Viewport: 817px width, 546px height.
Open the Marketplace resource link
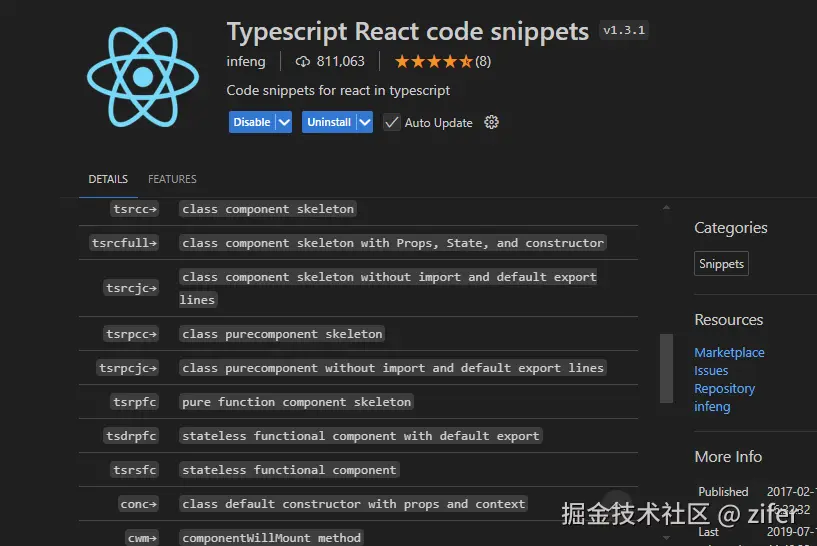click(729, 353)
